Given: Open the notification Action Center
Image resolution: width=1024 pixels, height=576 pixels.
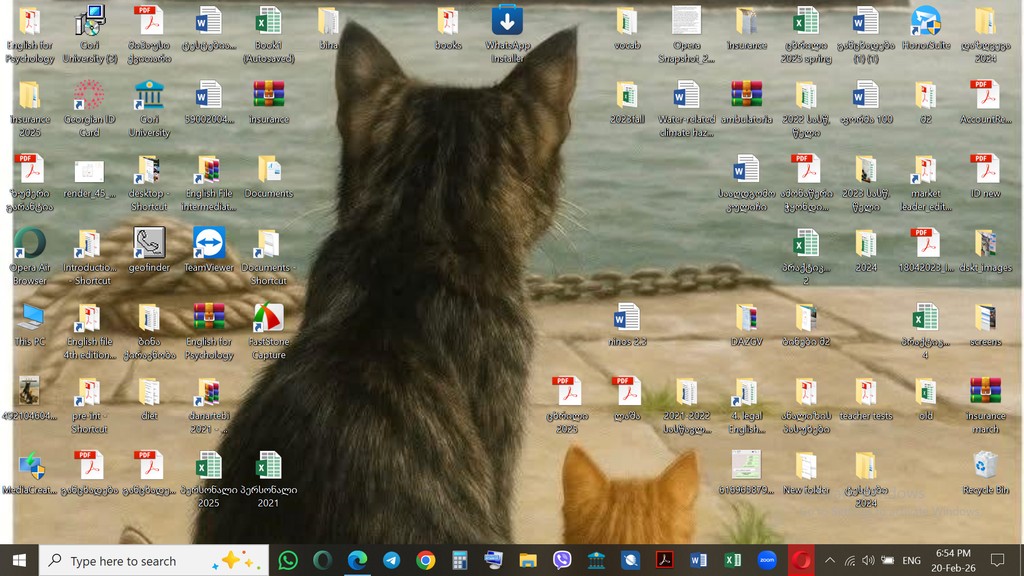Looking at the screenshot, I should [x=997, y=560].
